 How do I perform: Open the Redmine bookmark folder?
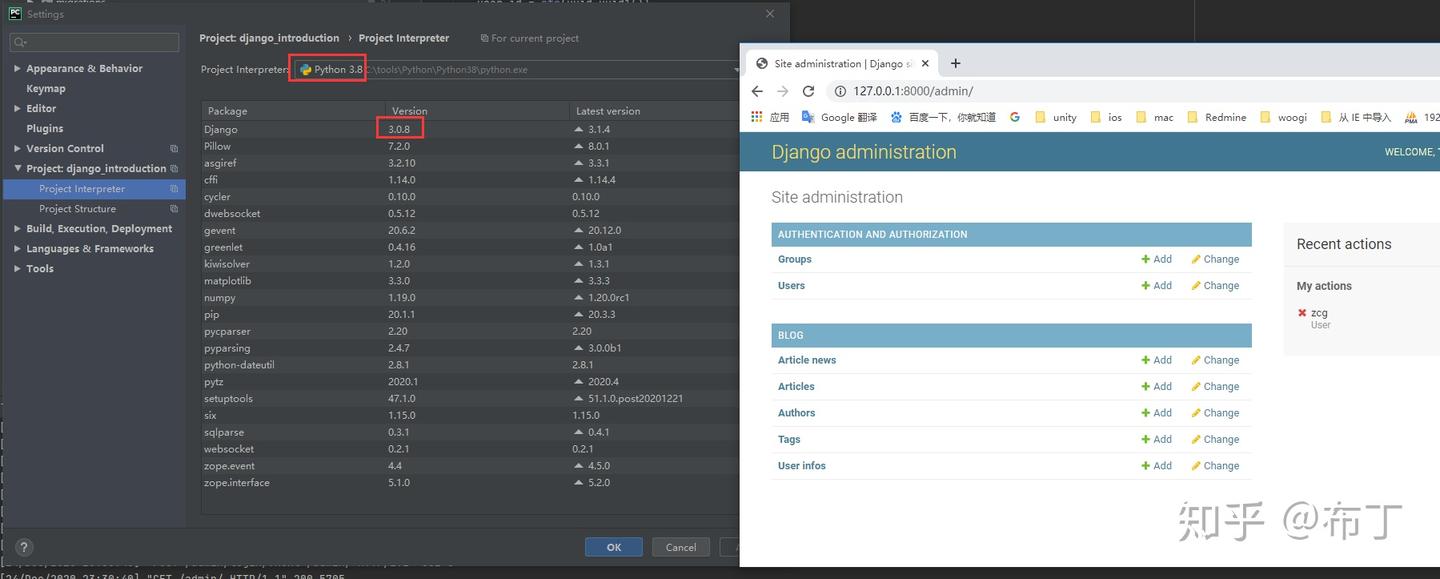coord(1216,117)
